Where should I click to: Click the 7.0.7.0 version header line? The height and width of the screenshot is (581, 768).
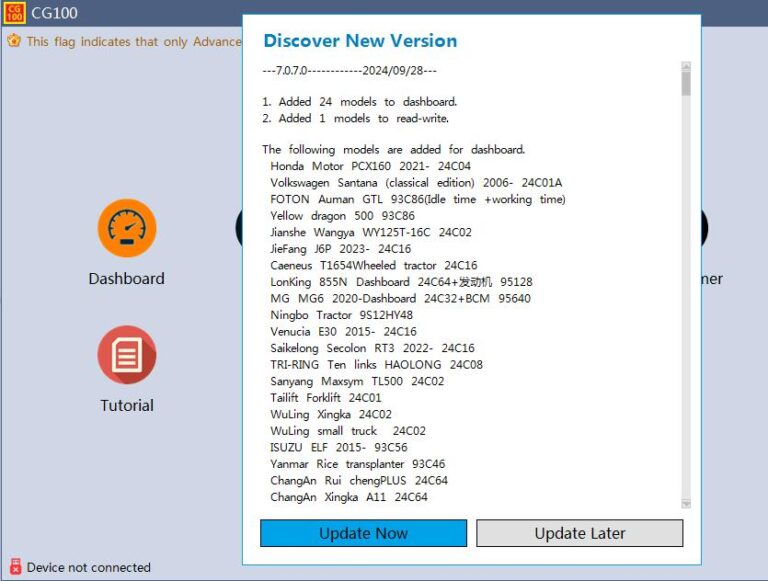pos(350,71)
